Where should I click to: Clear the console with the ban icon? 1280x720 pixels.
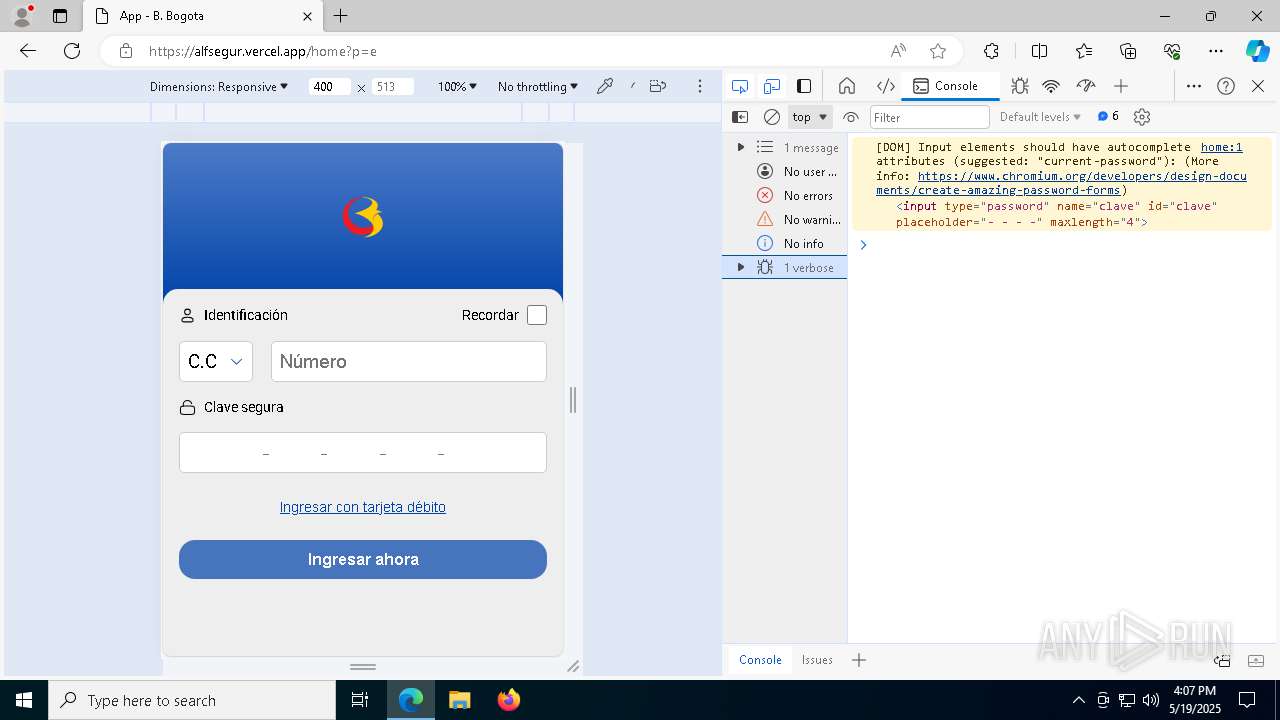point(771,117)
